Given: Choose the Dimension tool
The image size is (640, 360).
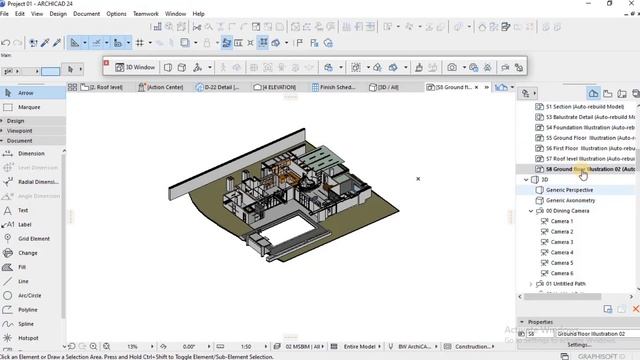Looking at the screenshot, I should pyautogui.click(x=31, y=154).
